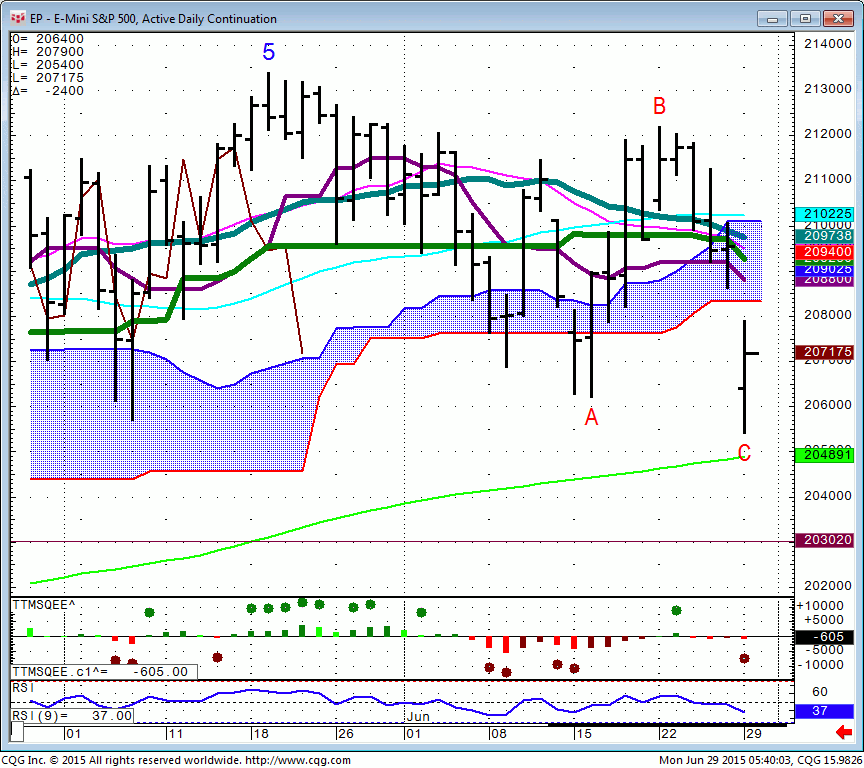Screen dimensions: 864x768
Task: Click the Δ= -2400 change value
Action: [x=48, y=91]
